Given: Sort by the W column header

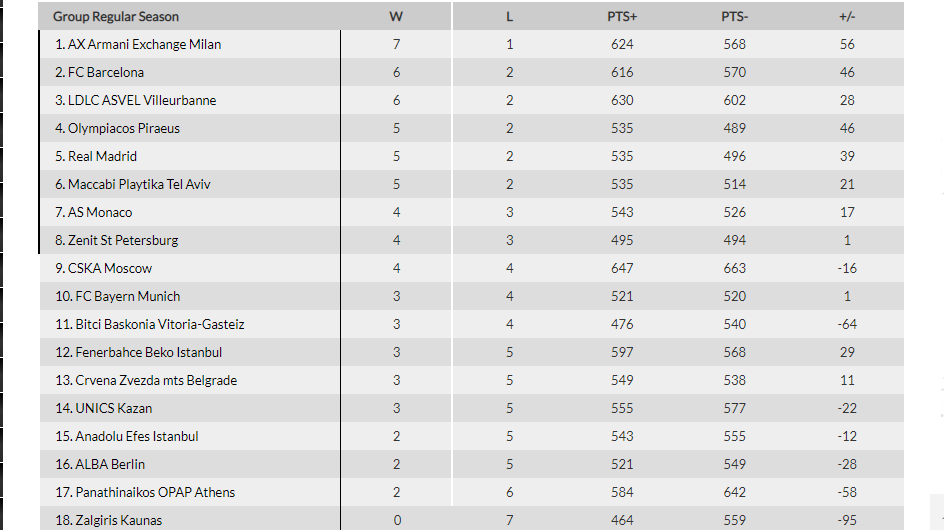Looking at the screenshot, I should 396,16.
